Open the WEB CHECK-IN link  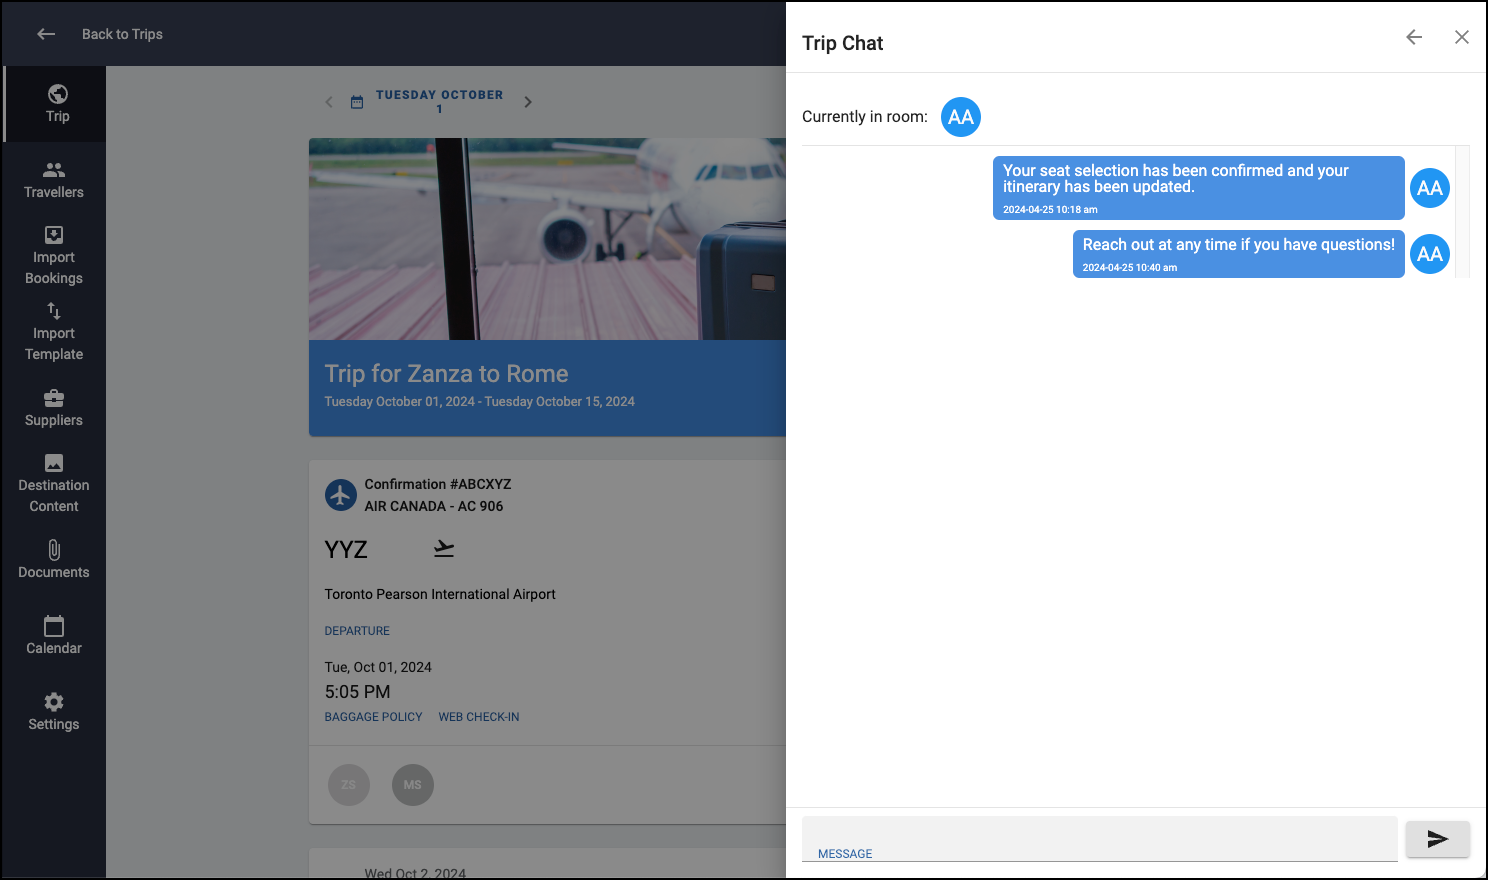[x=479, y=717]
